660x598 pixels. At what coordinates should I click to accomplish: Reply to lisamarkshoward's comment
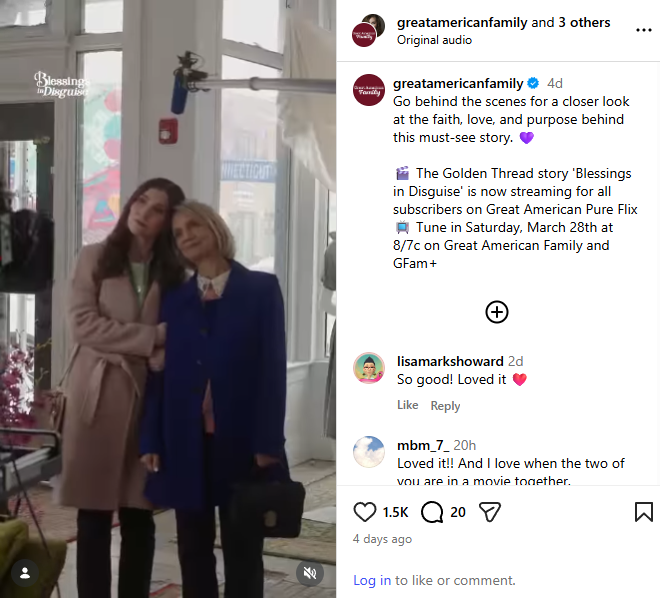pyautogui.click(x=445, y=406)
